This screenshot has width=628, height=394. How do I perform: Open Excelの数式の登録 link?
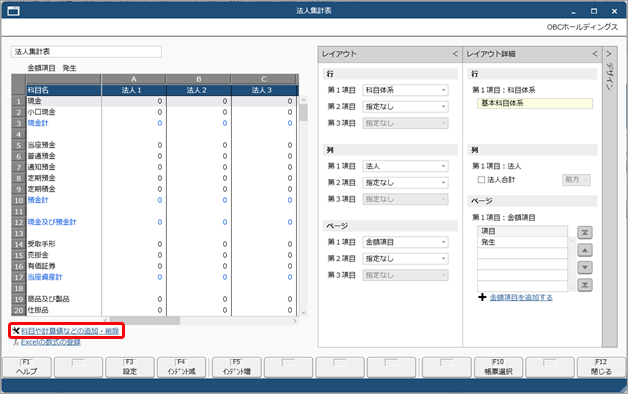click(x=50, y=342)
